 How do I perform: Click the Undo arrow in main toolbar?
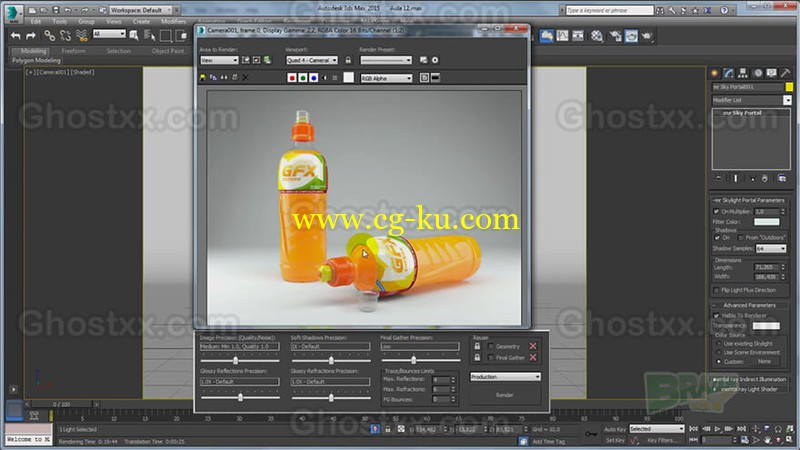click(x=16, y=35)
